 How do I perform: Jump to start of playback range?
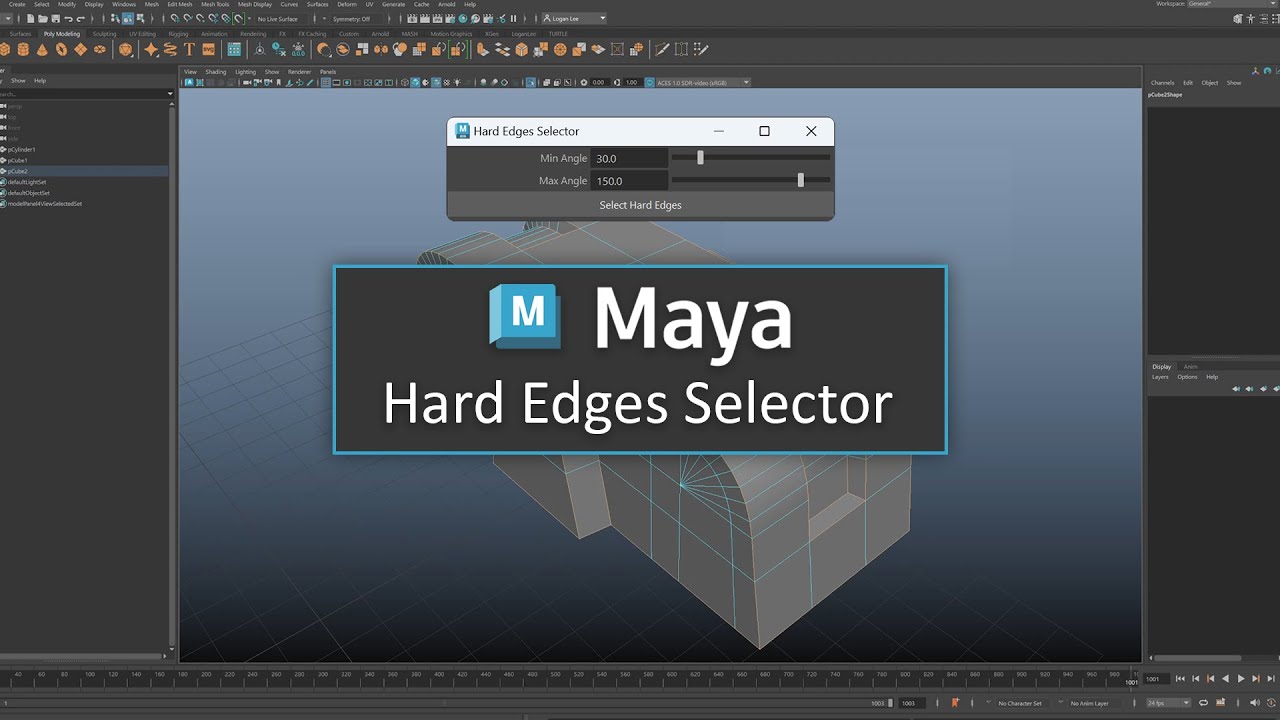point(1180,679)
